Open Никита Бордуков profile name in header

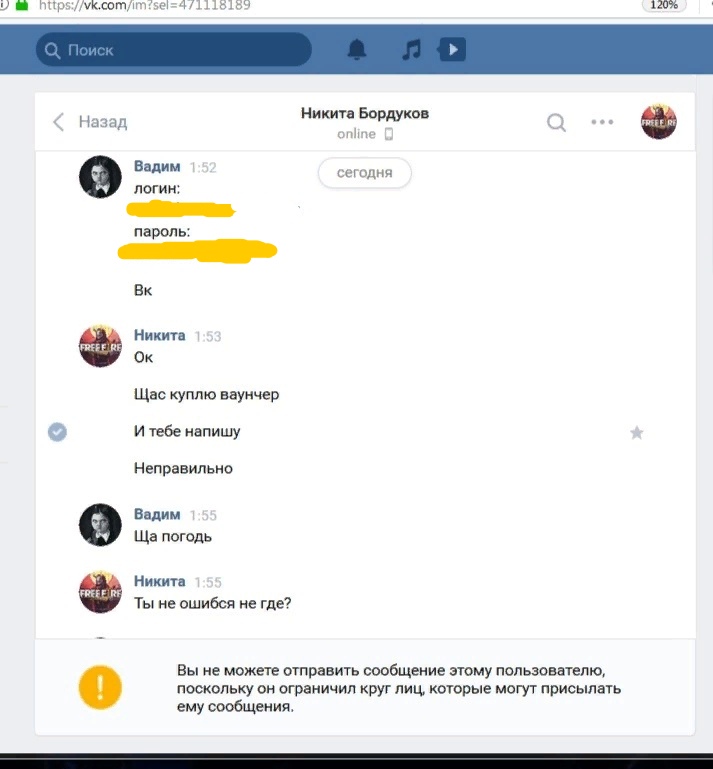[x=365, y=113]
